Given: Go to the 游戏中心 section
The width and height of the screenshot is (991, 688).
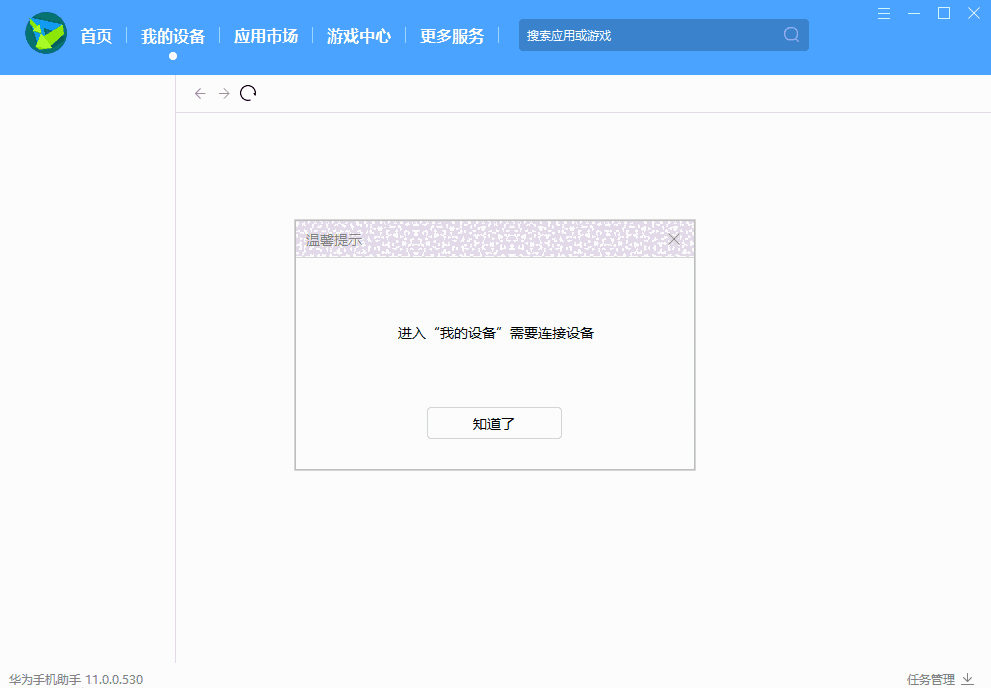Looking at the screenshot, I should [x=358, y=35].
